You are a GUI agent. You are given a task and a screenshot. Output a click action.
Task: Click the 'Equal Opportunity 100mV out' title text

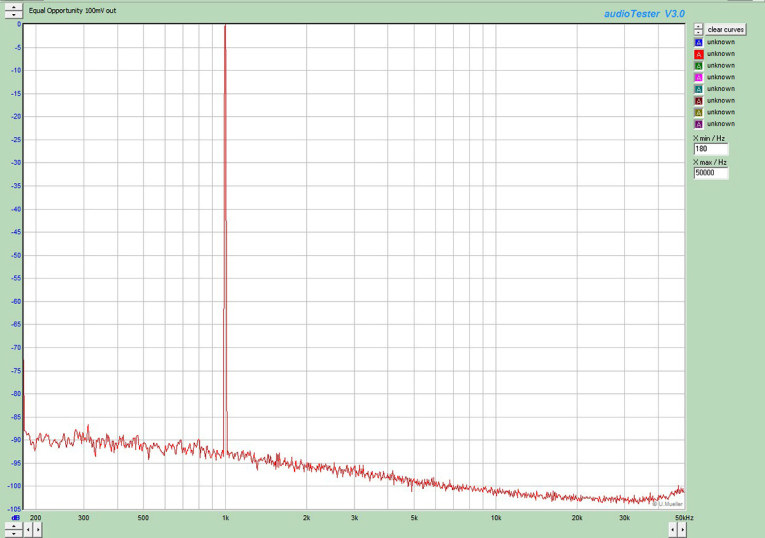point(72,10)
